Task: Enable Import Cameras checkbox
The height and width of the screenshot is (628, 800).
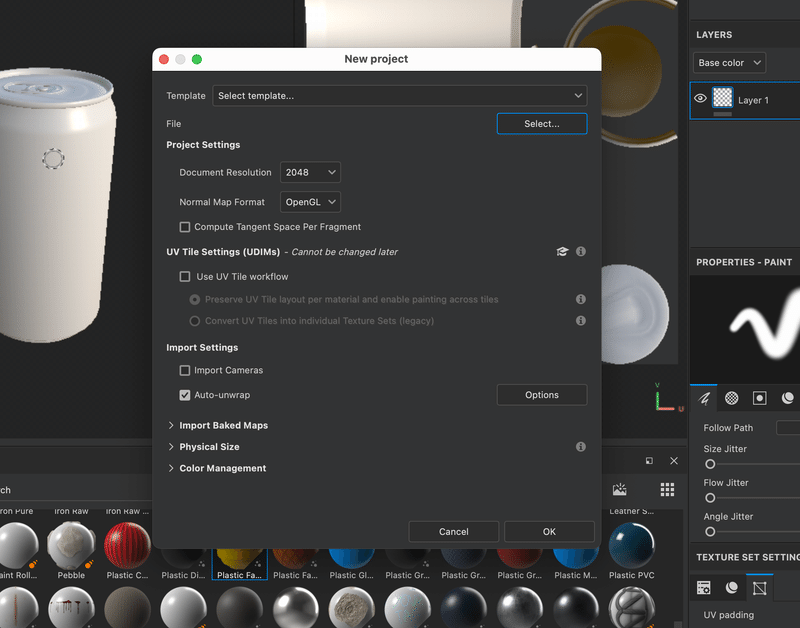Action: (185, 370)
